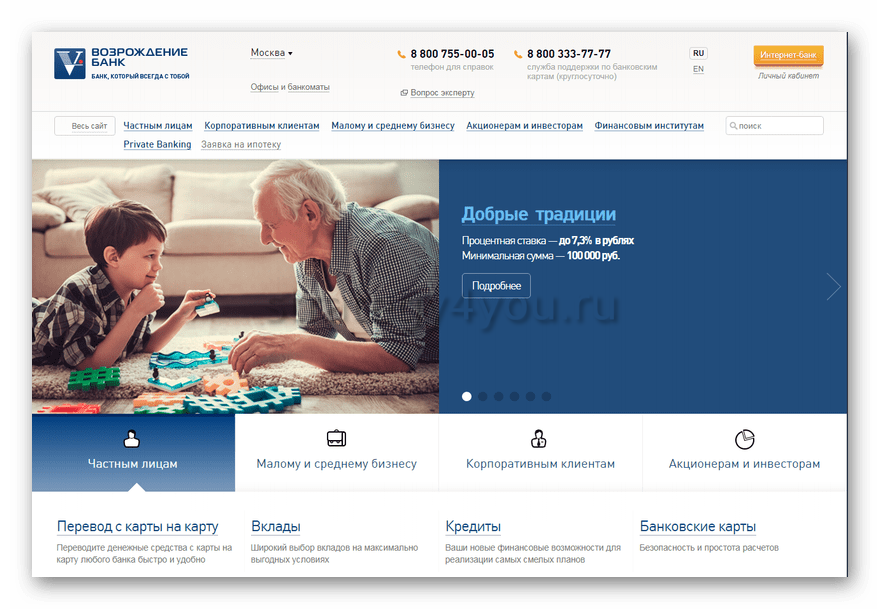
Task: Select the second banner slide dot
Action: pos(482,396)
